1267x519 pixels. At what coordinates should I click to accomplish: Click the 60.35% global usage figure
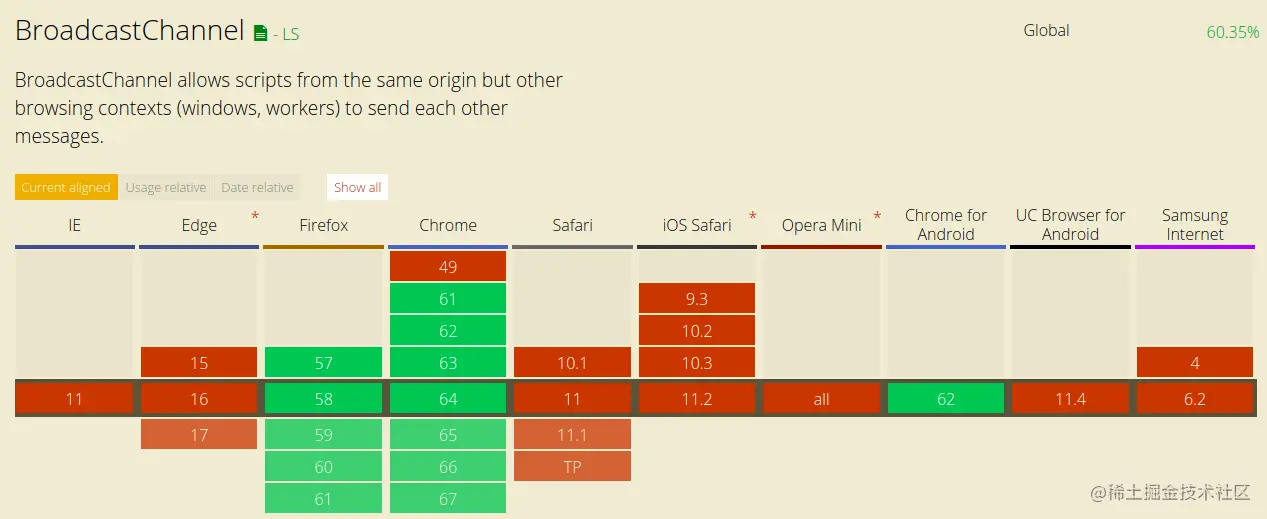point(1232,32)
